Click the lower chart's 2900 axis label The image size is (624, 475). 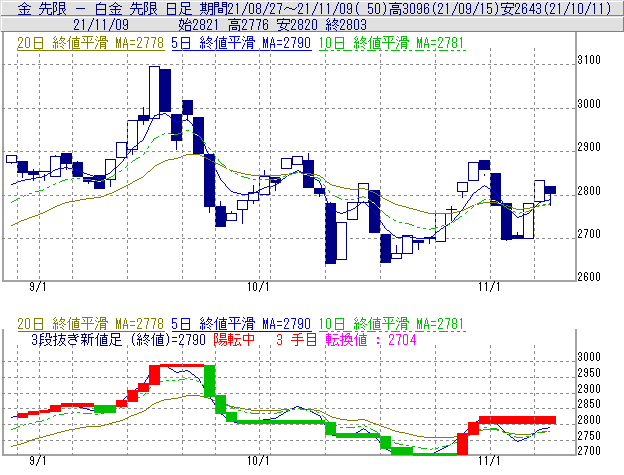[589, 389]
